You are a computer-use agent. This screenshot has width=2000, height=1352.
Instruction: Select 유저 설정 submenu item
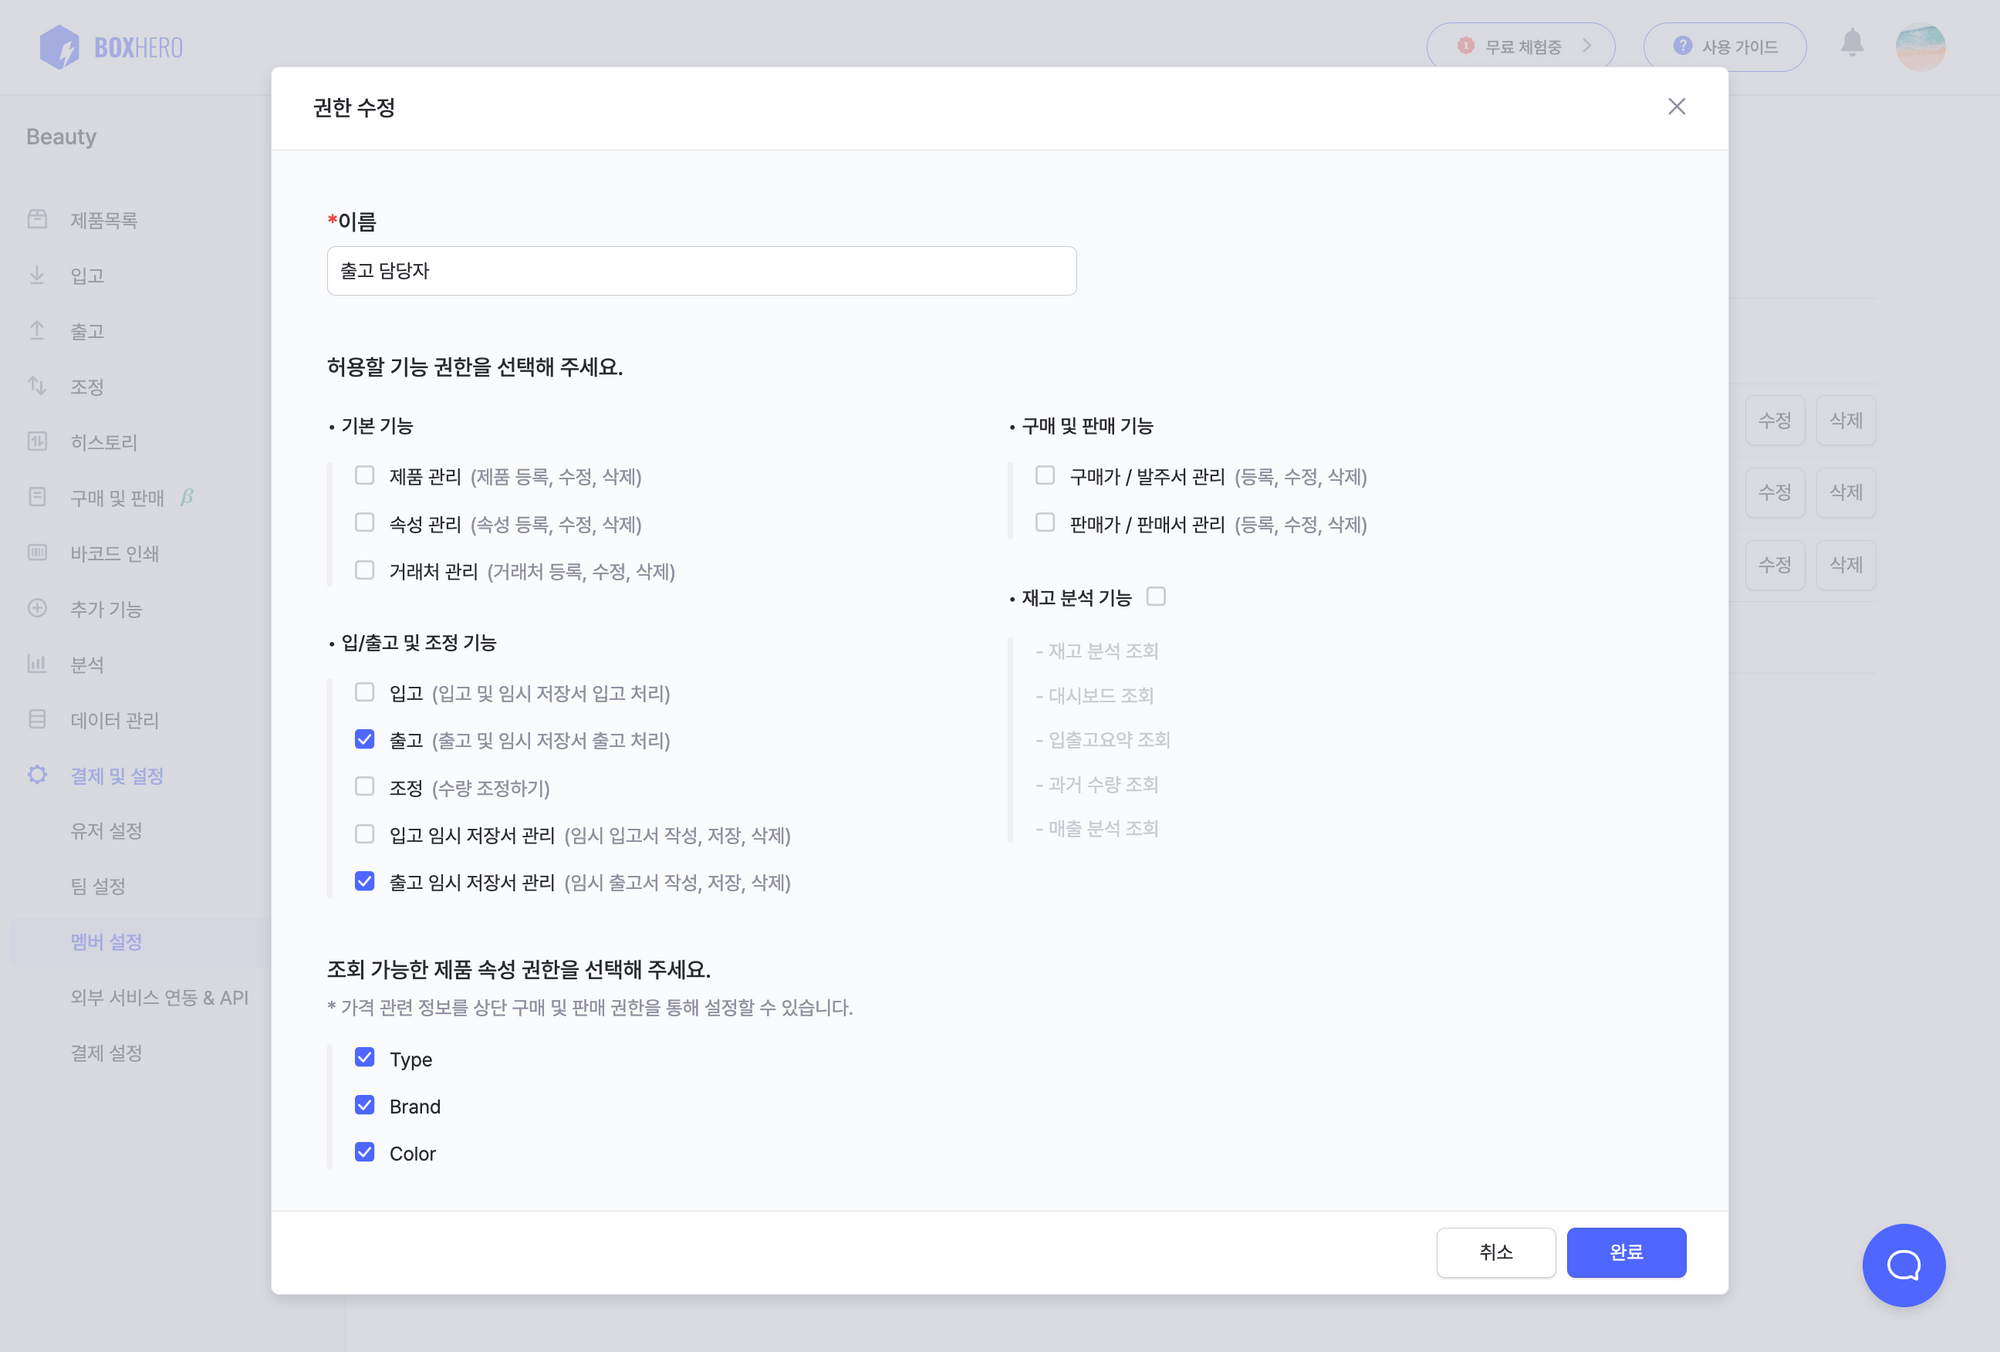pyautogui.click(x=106, y=831)
